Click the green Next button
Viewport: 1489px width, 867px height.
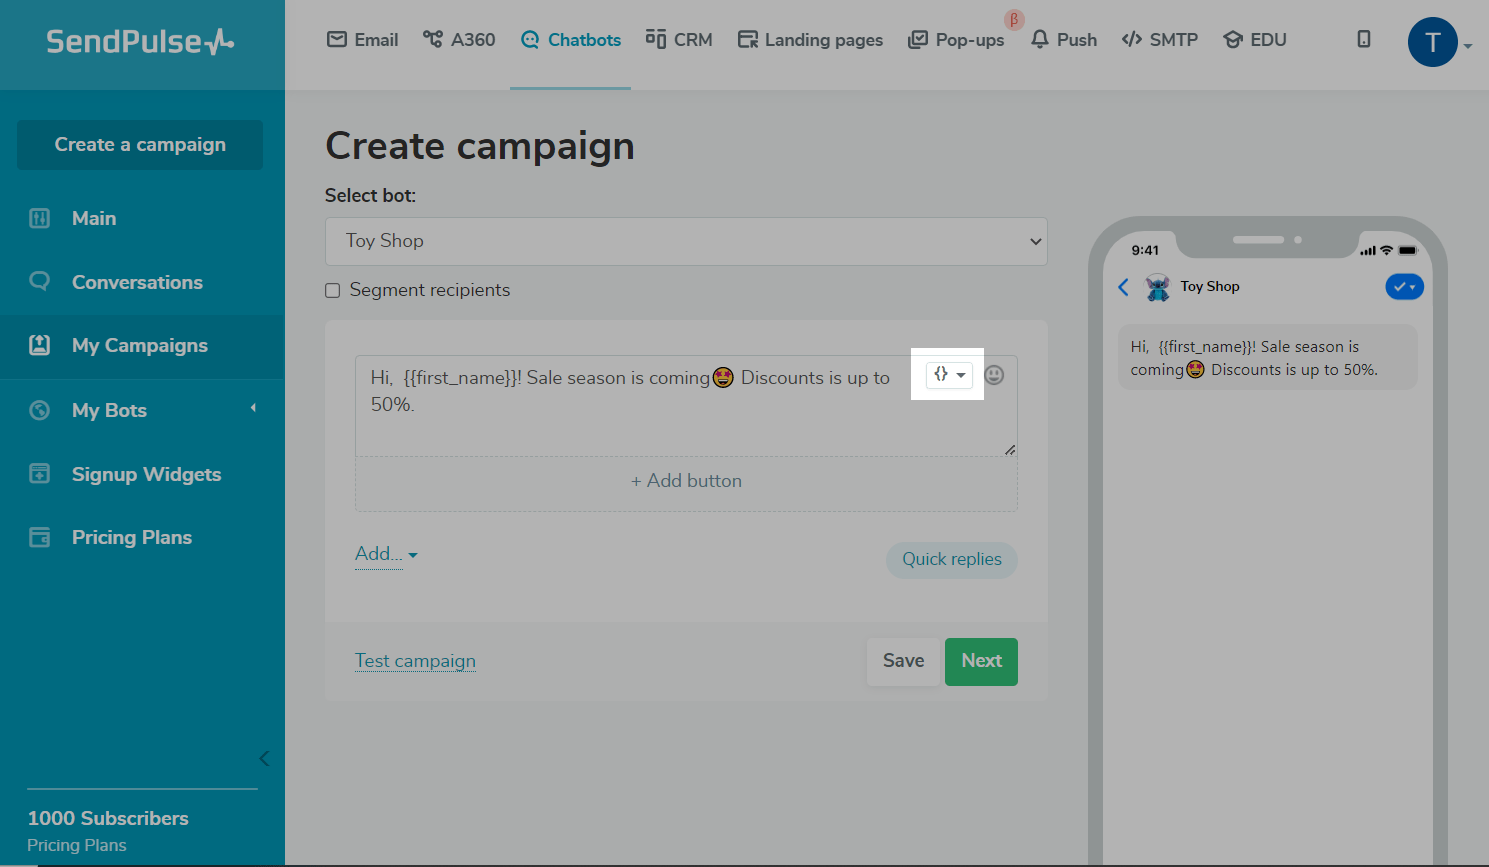[981, 661]
